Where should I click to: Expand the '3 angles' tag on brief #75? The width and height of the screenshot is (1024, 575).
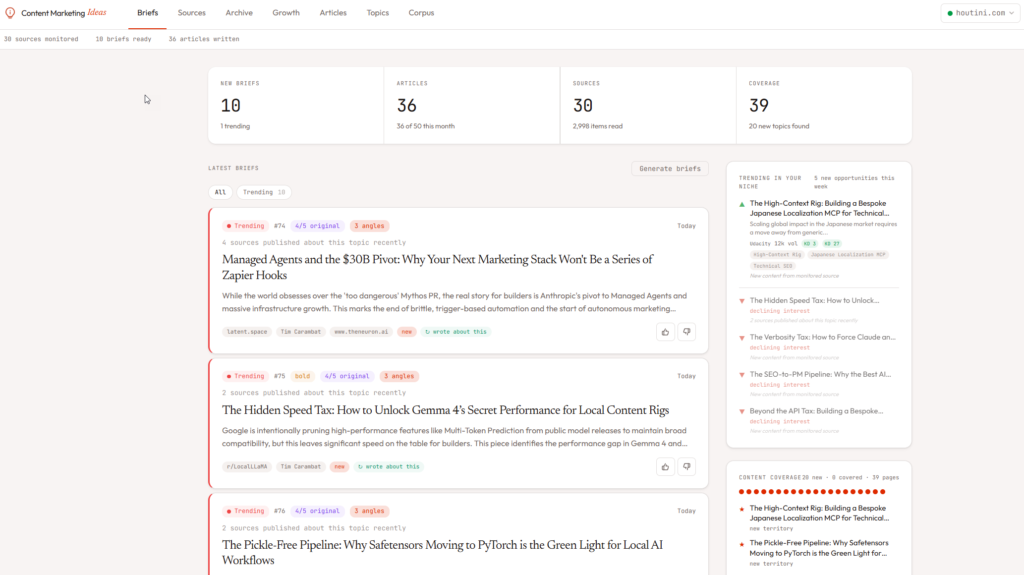(399, 376)
